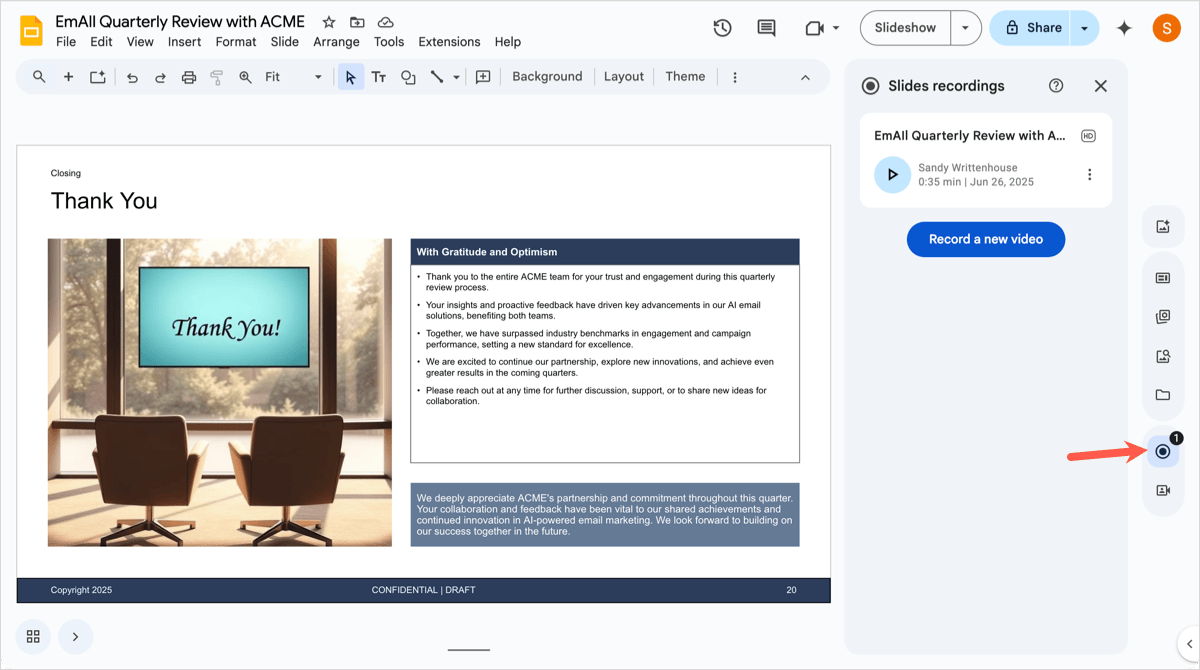Add a new slide with plus
This screenshot has height=670, width=1200.
click(x=68, y=77)
